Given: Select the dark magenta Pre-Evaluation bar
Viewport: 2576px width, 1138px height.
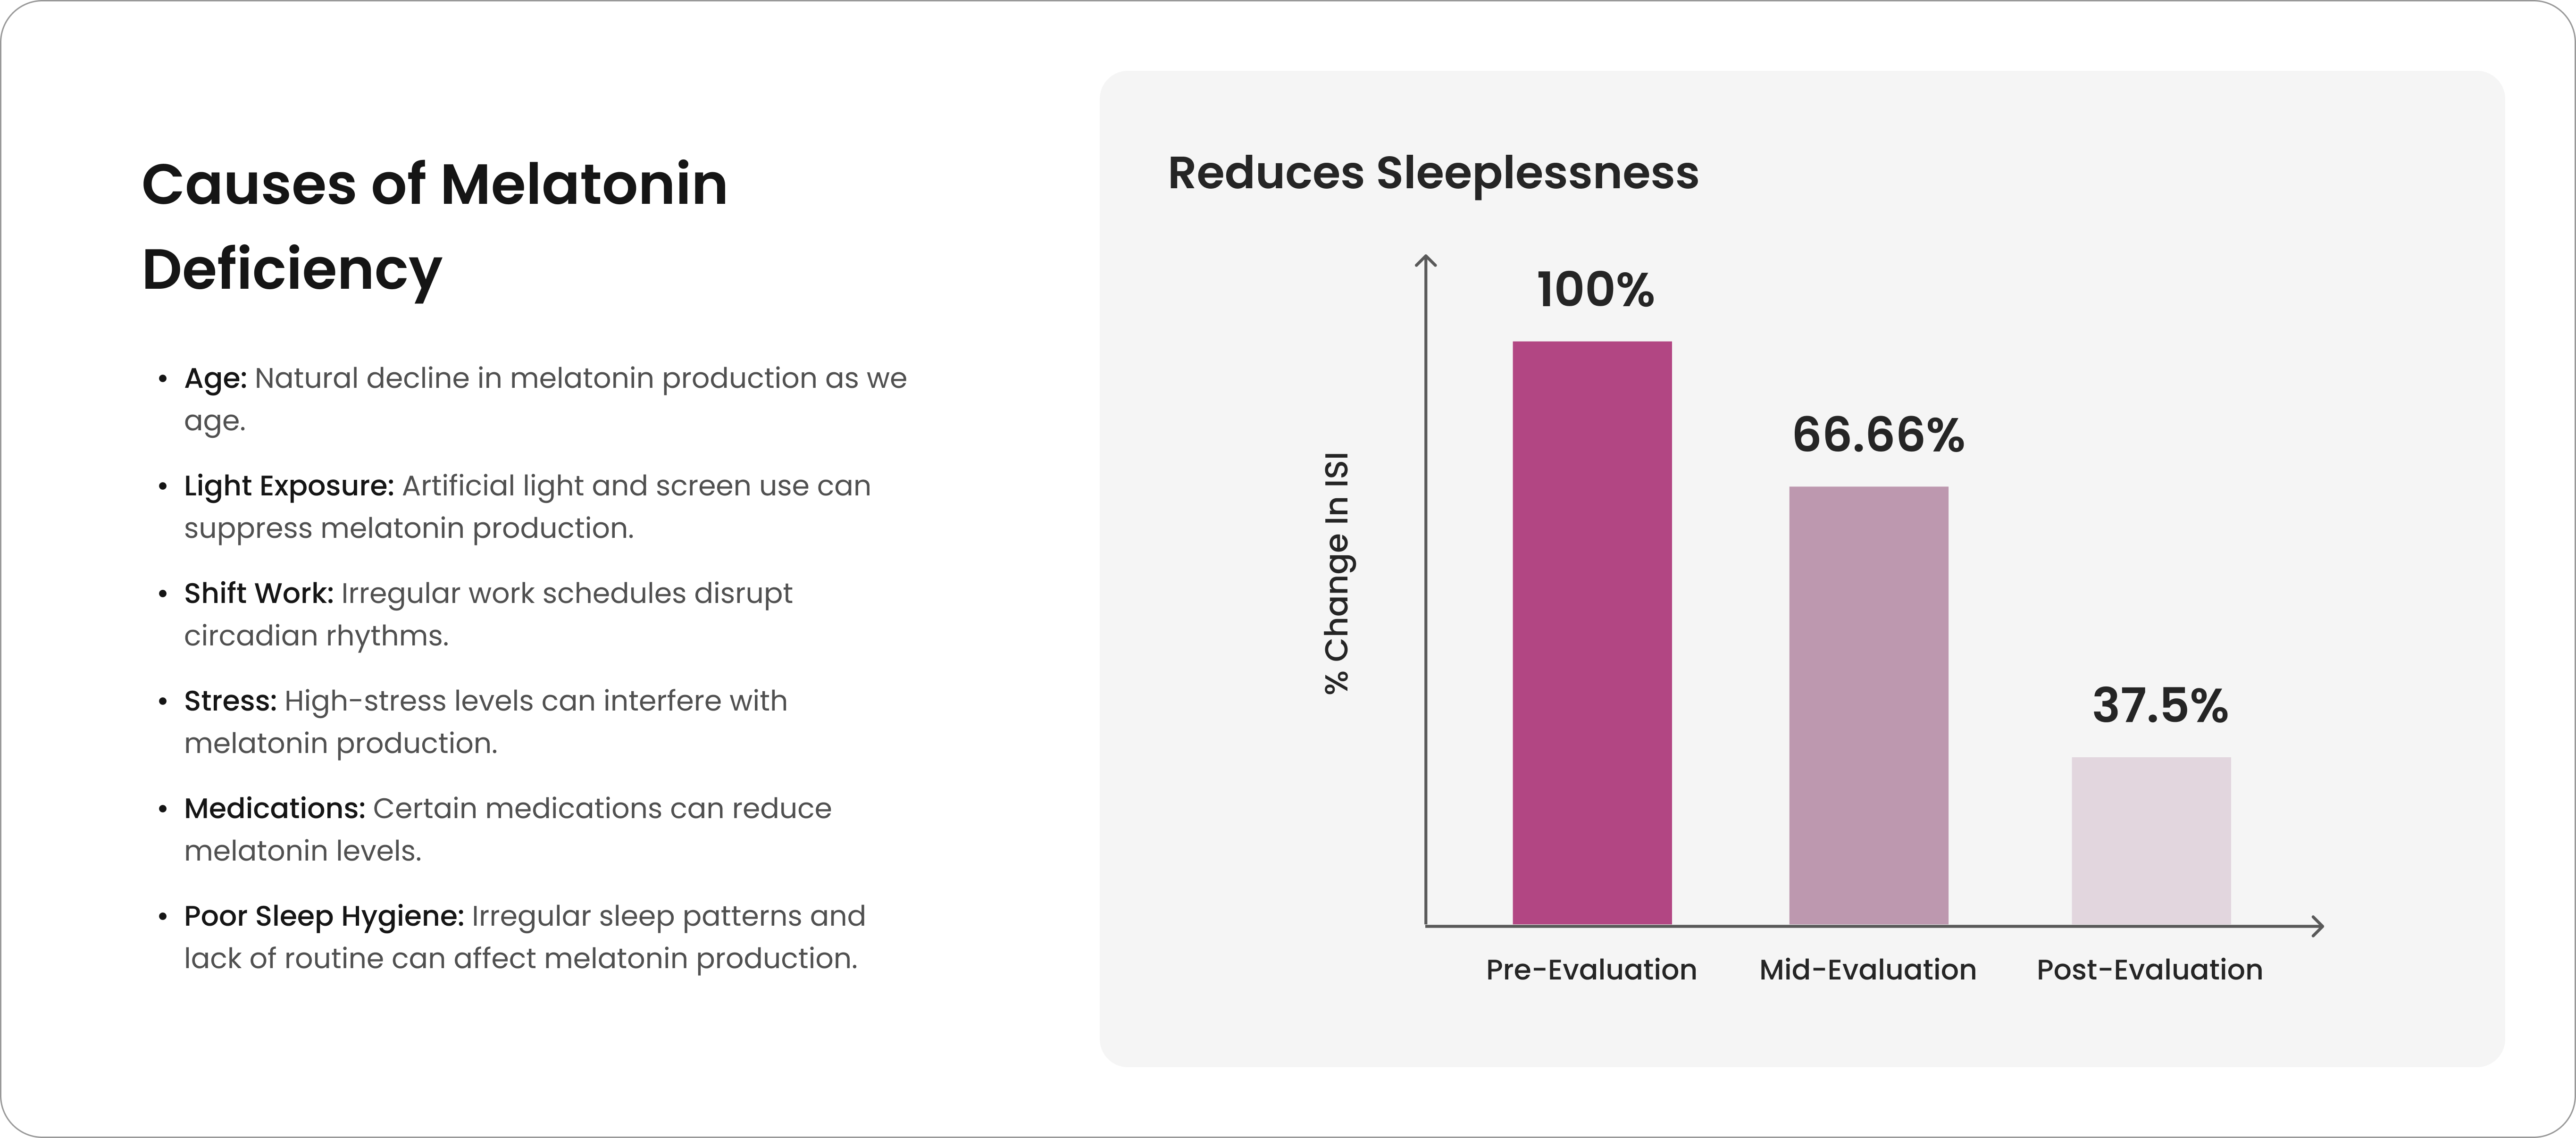Looking at the screenshot, I should [1591, 632].
